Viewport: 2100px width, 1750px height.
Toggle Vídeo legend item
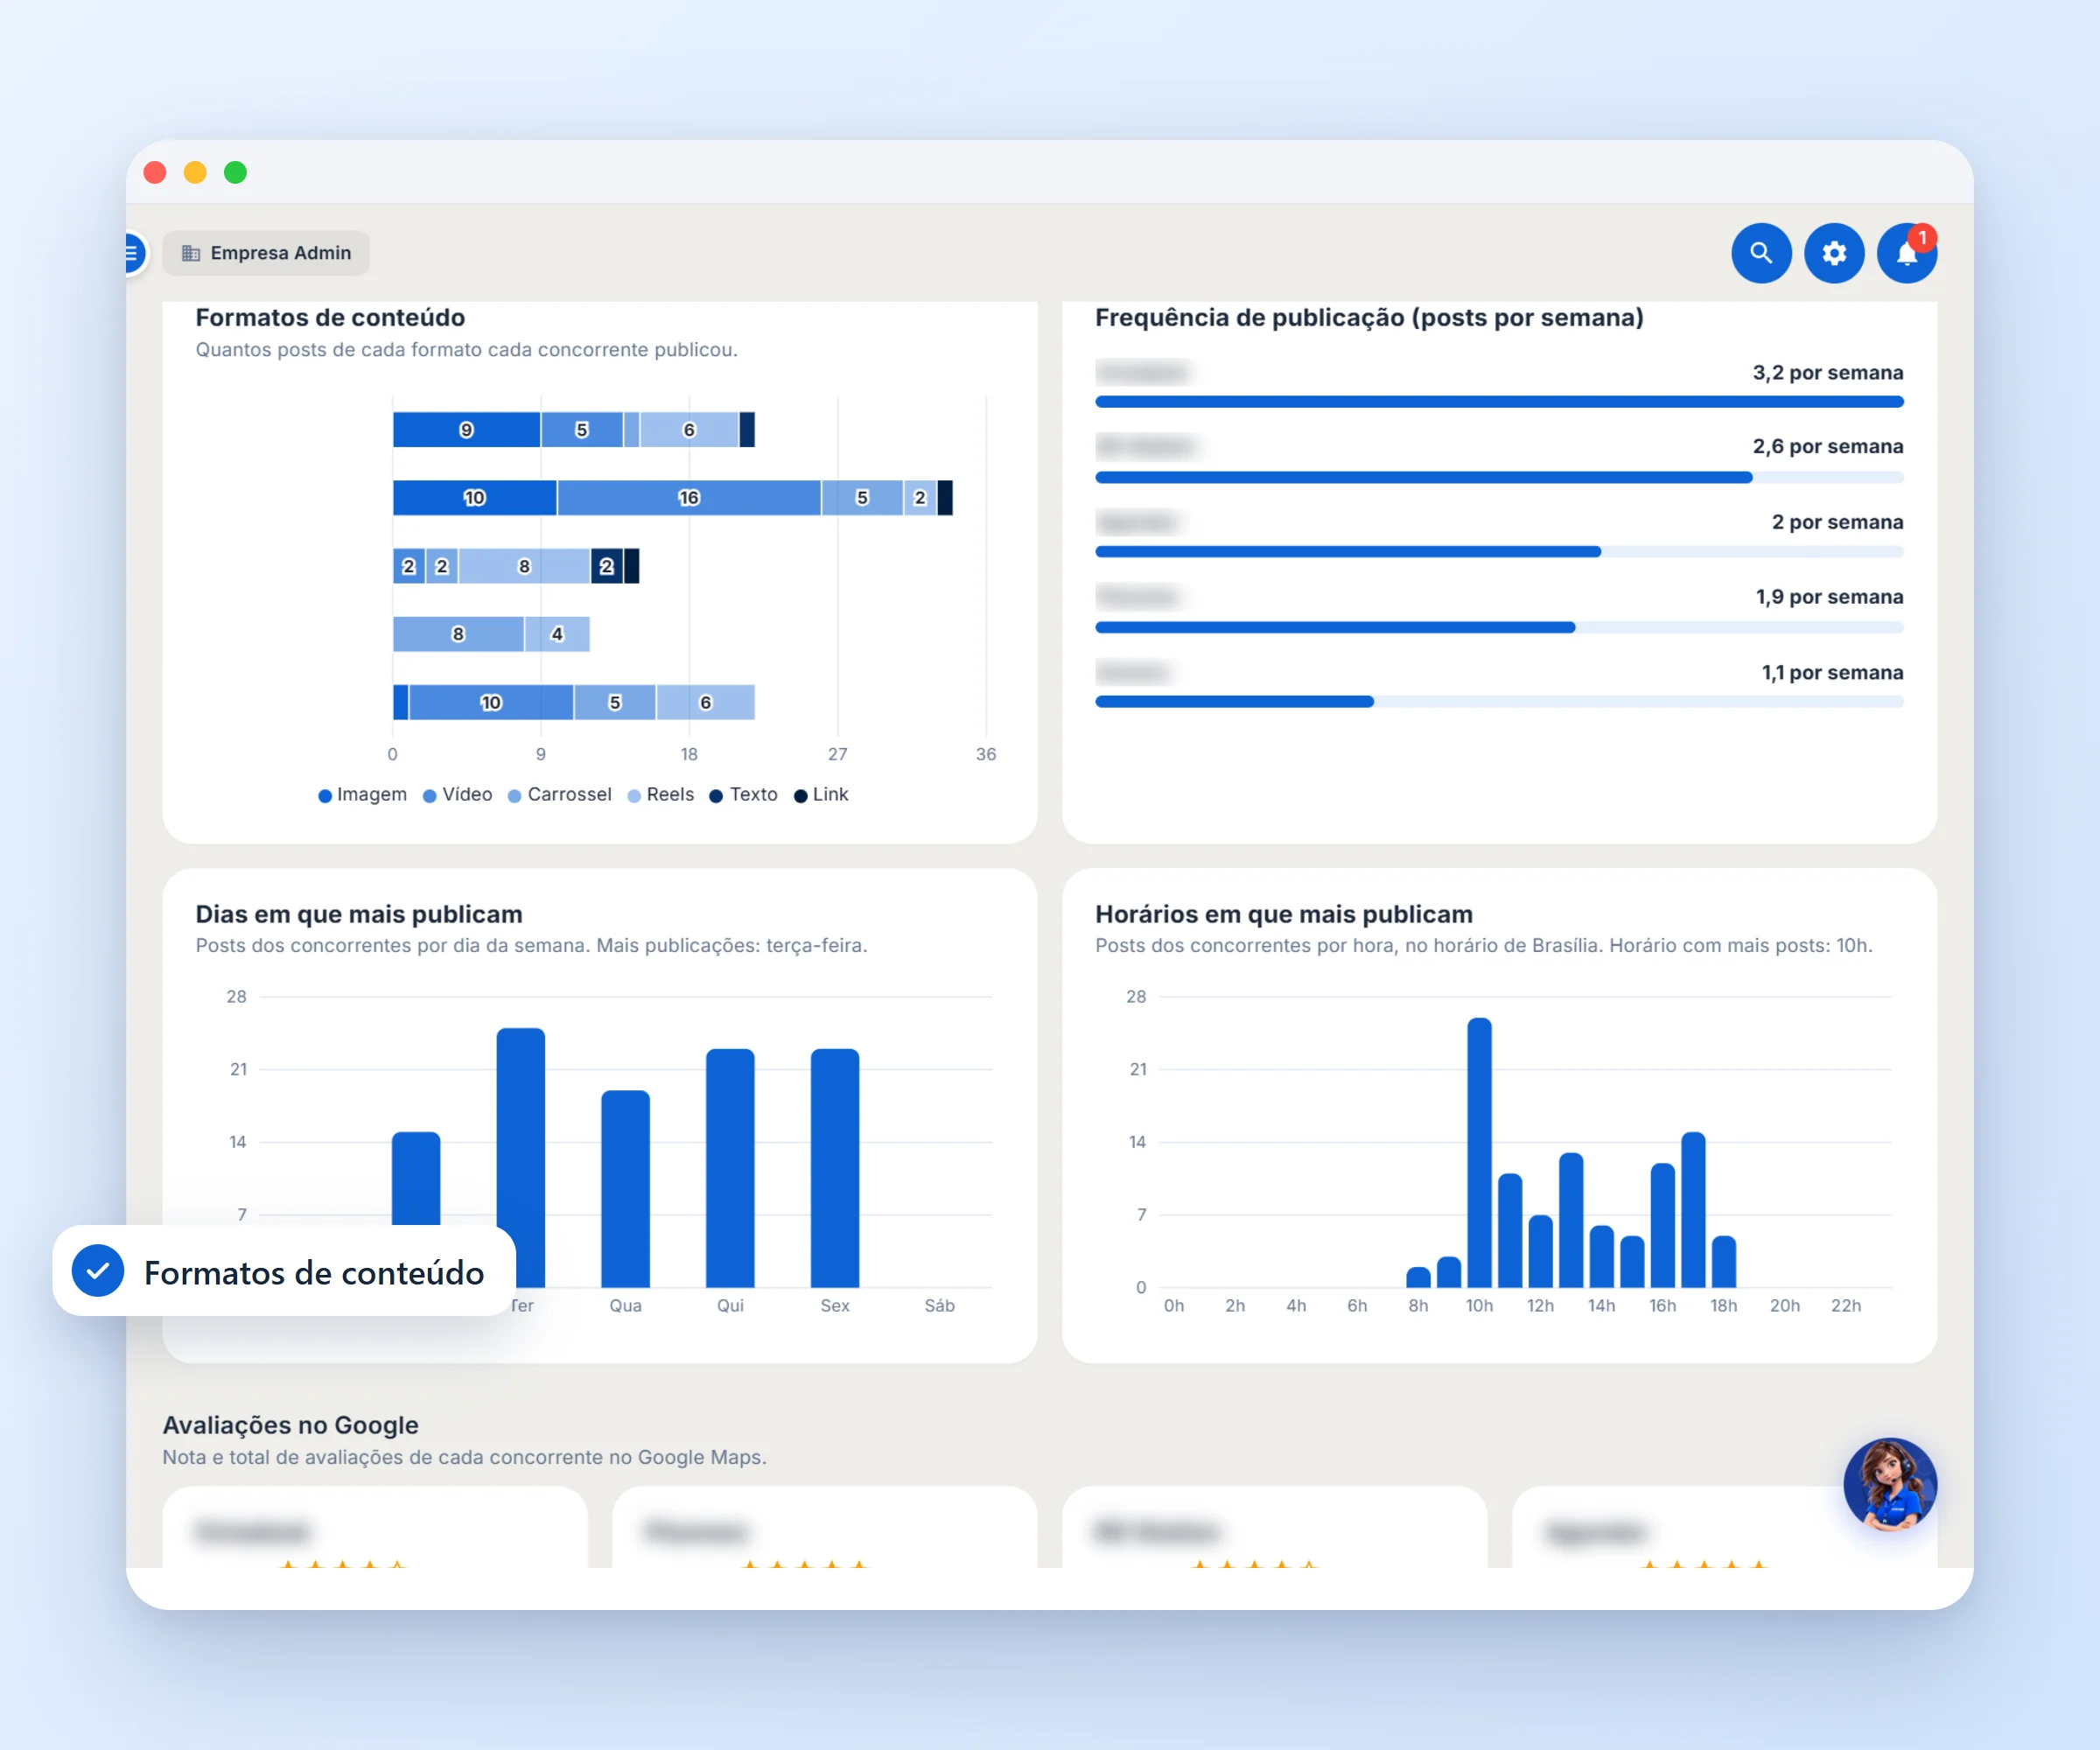[458, 795]
